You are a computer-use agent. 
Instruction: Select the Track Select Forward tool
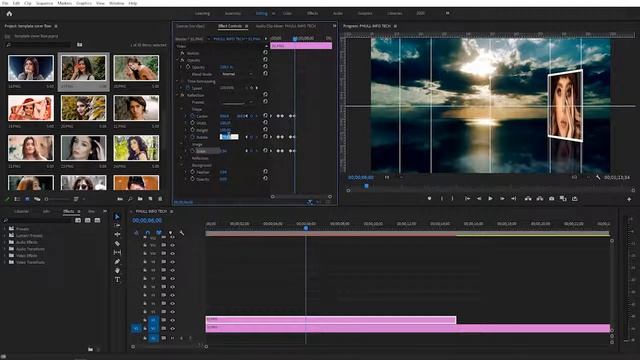coord(117,225)
